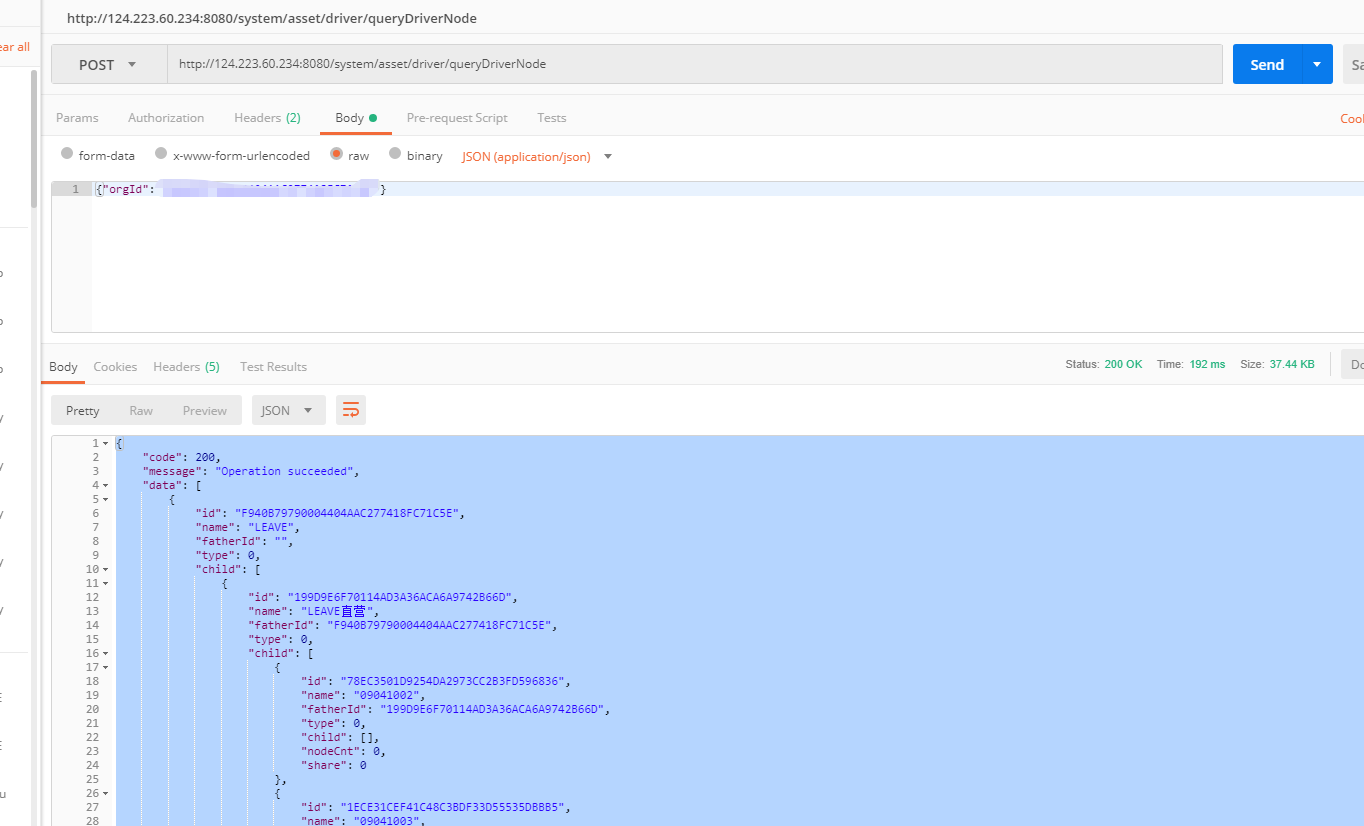Screen dimensions: 1364x826
Task: Open the POST method dropdown
Action: click(x=108, y=64)
